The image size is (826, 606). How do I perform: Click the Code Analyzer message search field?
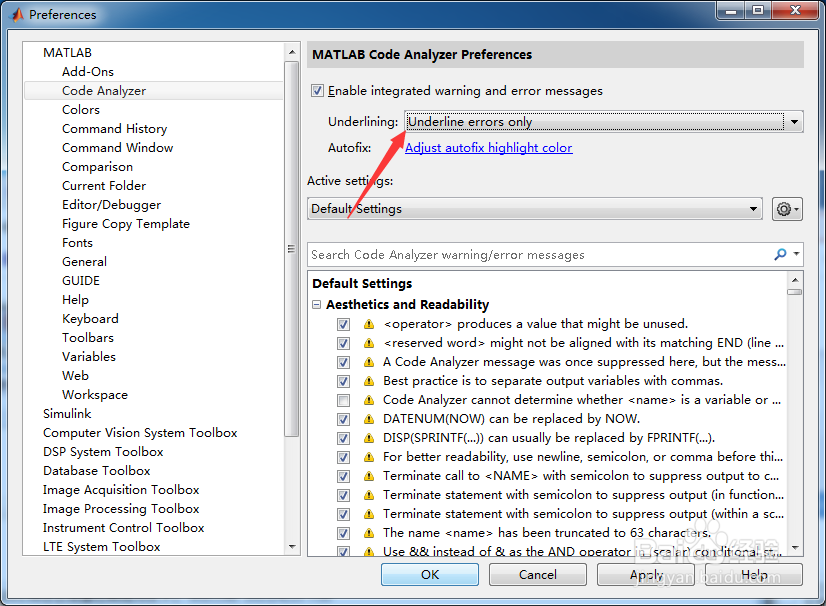pyautogui.click(x=540, y=255)
